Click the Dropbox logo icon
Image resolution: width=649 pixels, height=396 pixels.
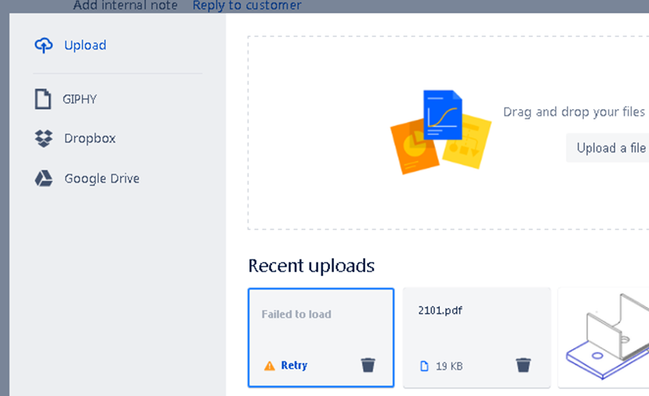[43, 138]
